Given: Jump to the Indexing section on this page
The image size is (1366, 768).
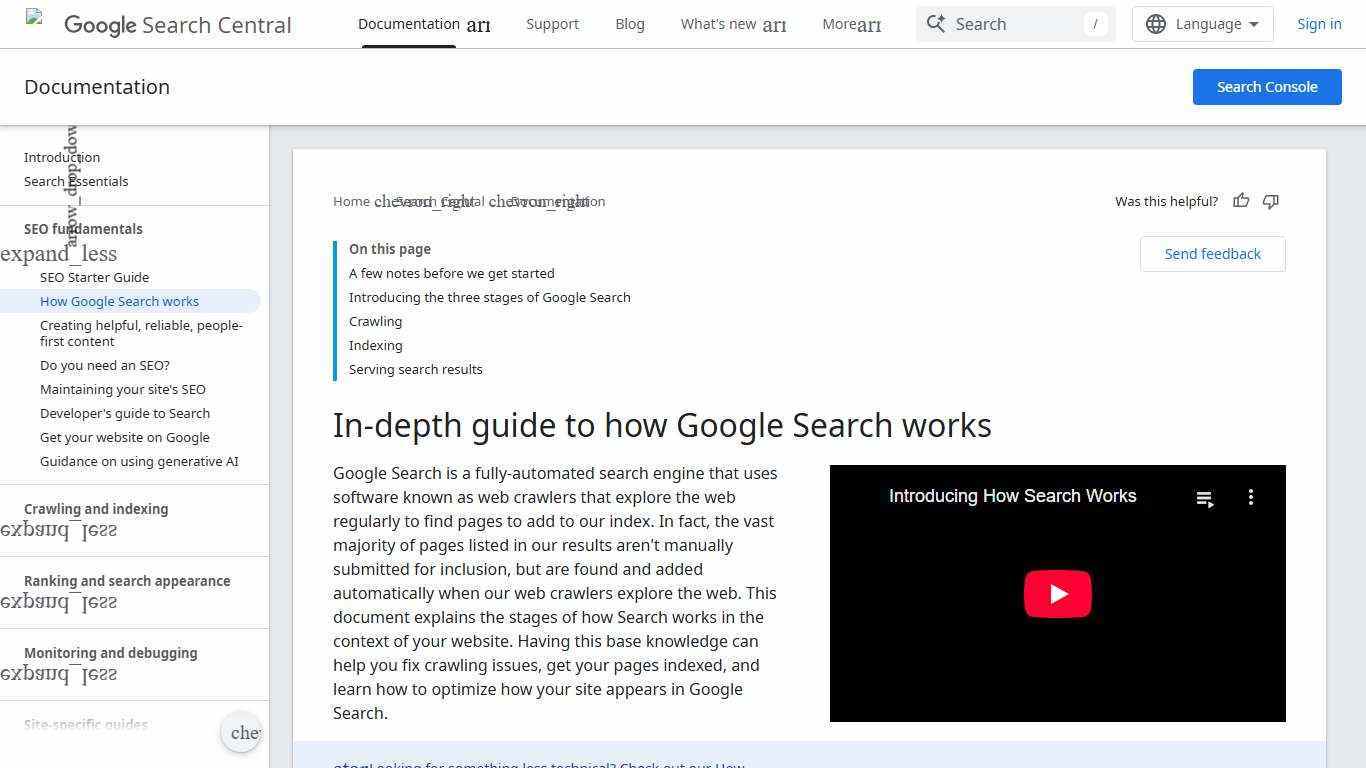Looking at the screenshot, I should 375,345.
